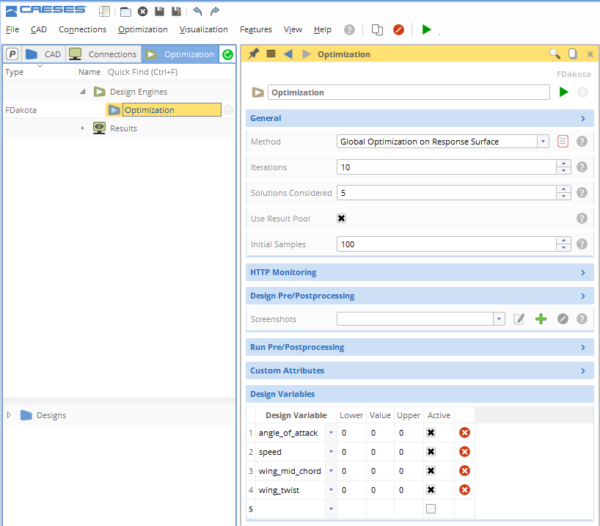Add a screenshot with the green plus icon
The height and width of the screenshot is (526, 600).
pyautogui.click(x=541, y=319)
